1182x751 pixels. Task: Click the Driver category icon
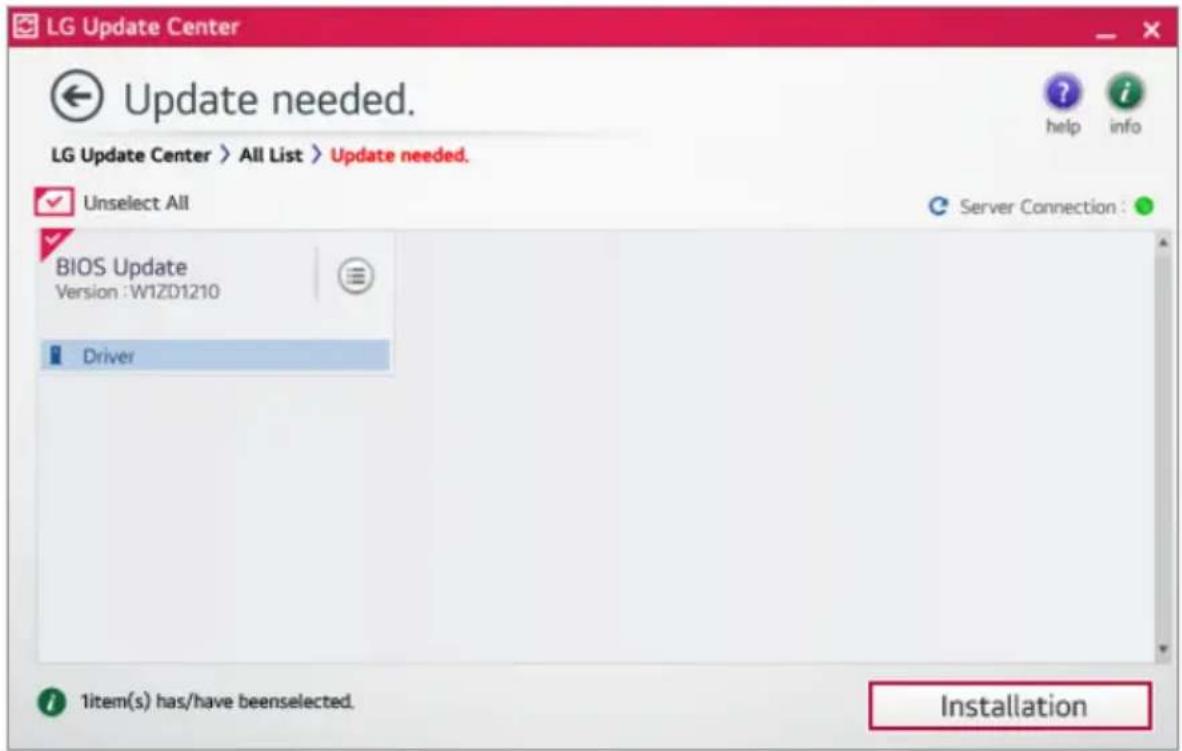pyautogui.click(x=55, y=355)
